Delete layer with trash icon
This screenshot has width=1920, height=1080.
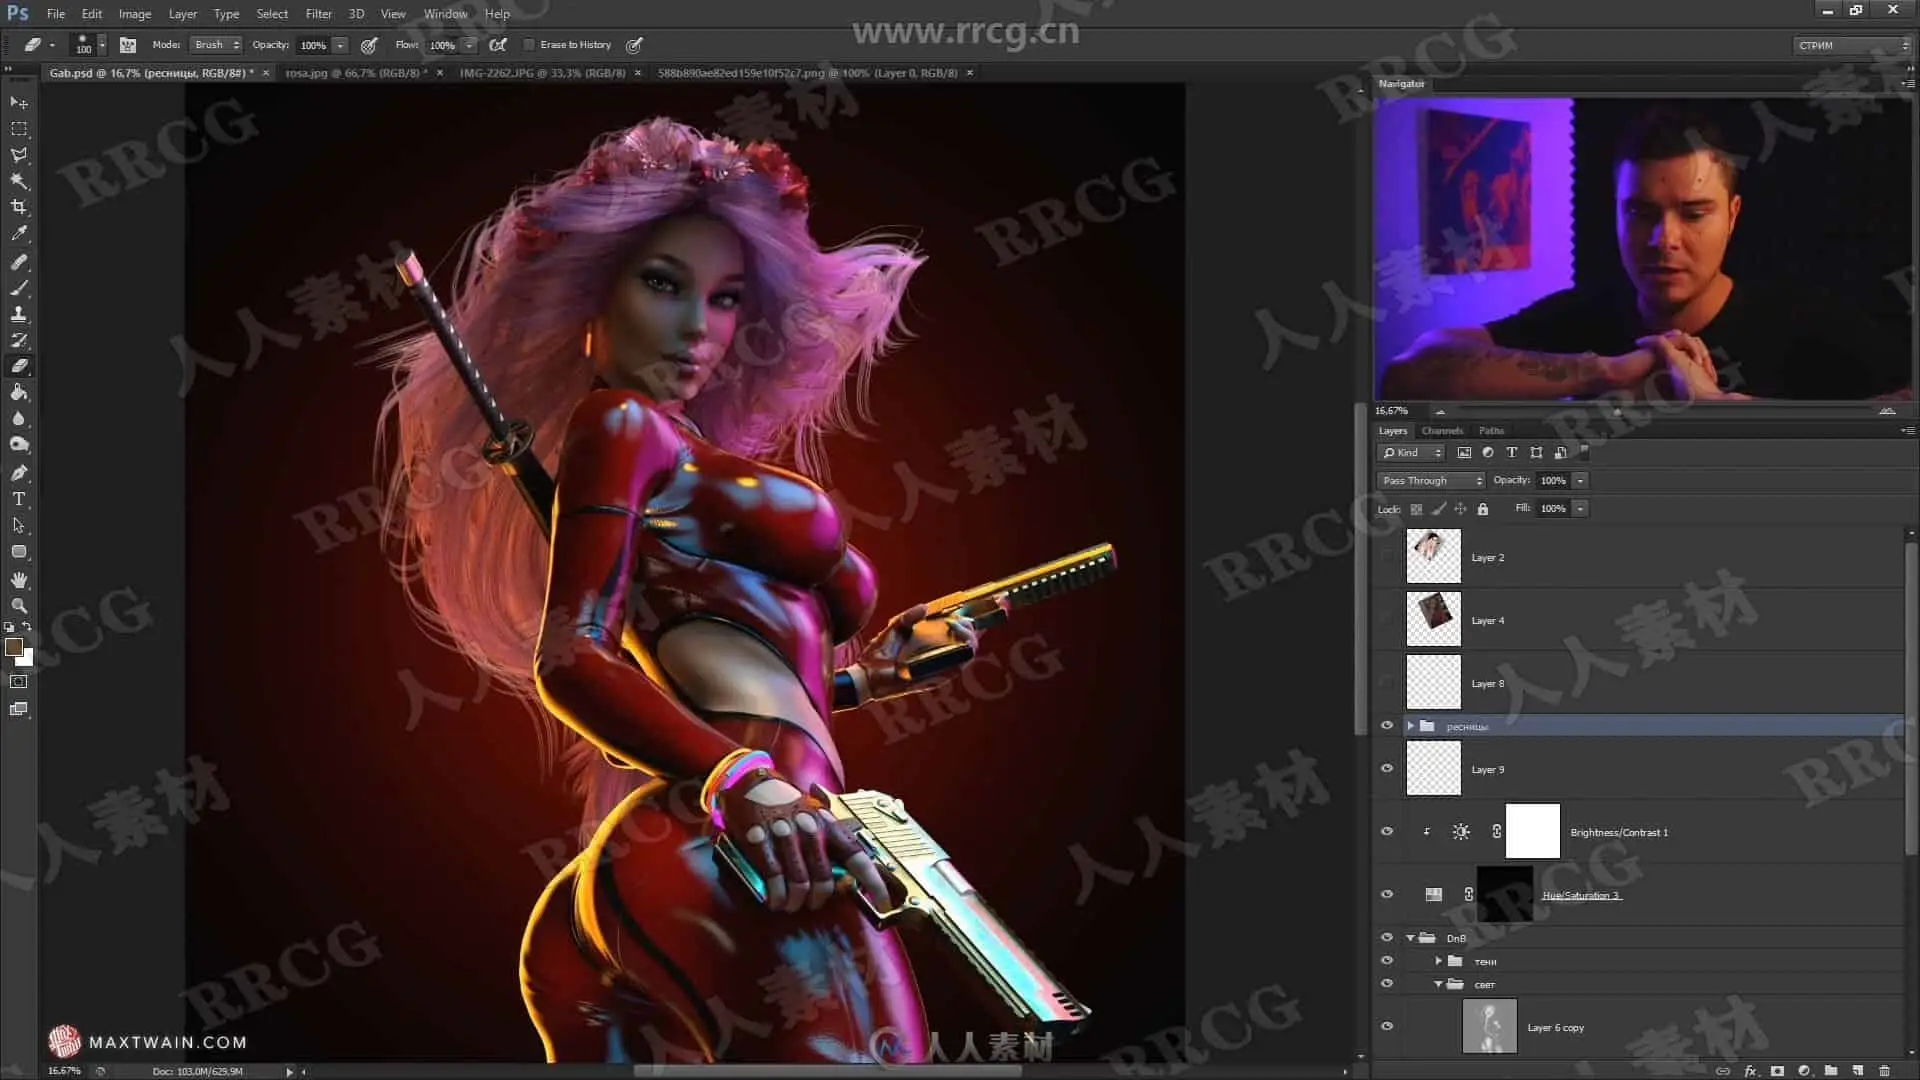click(1884, 1070)
